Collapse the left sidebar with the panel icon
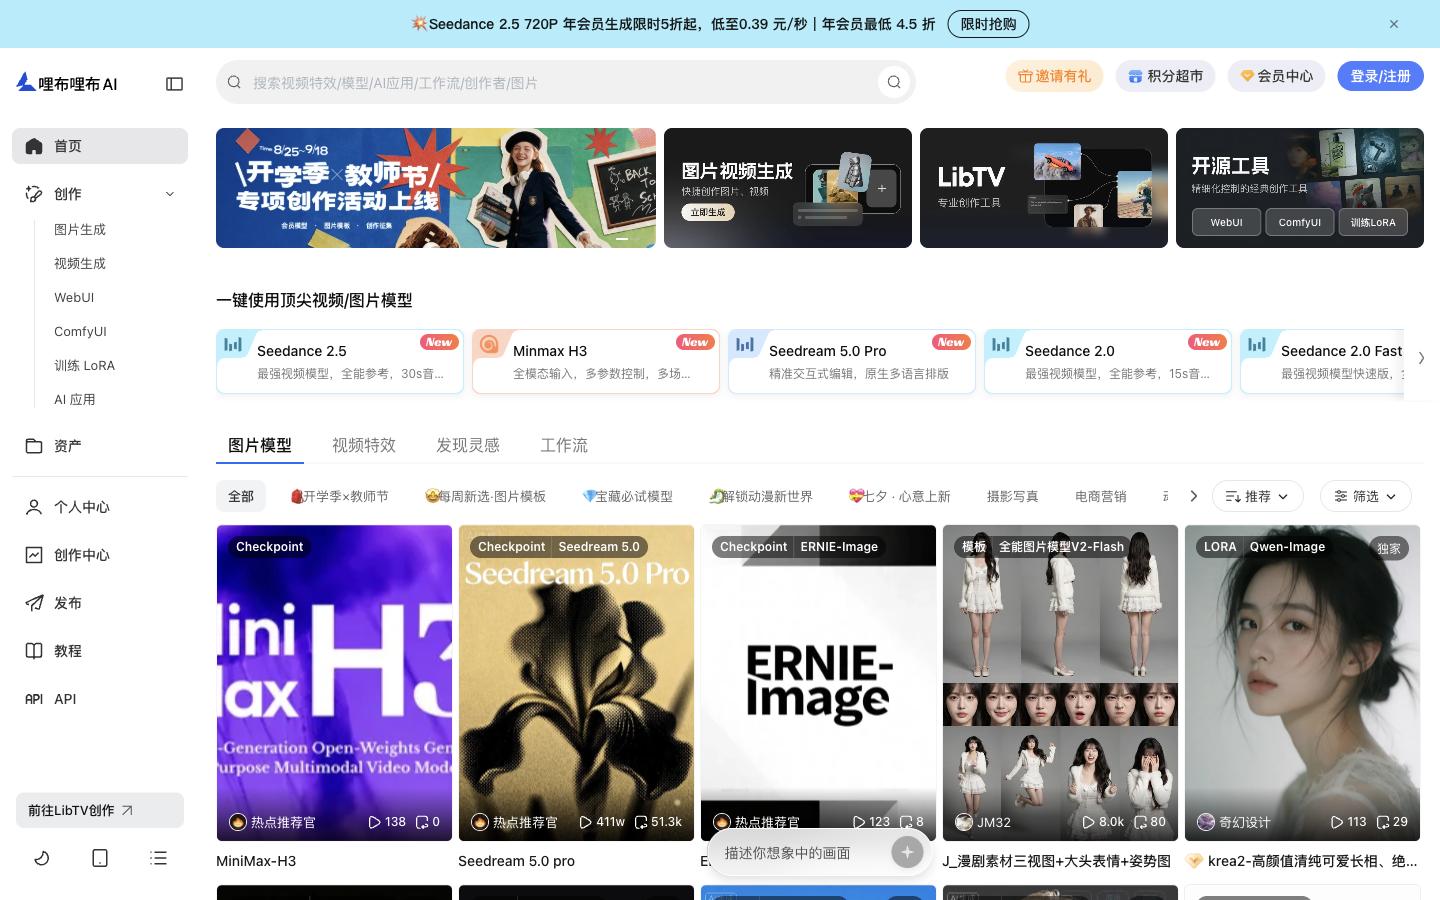This screenshot has width=1440, height=900. pyautogui.click(x=174, y=84)
